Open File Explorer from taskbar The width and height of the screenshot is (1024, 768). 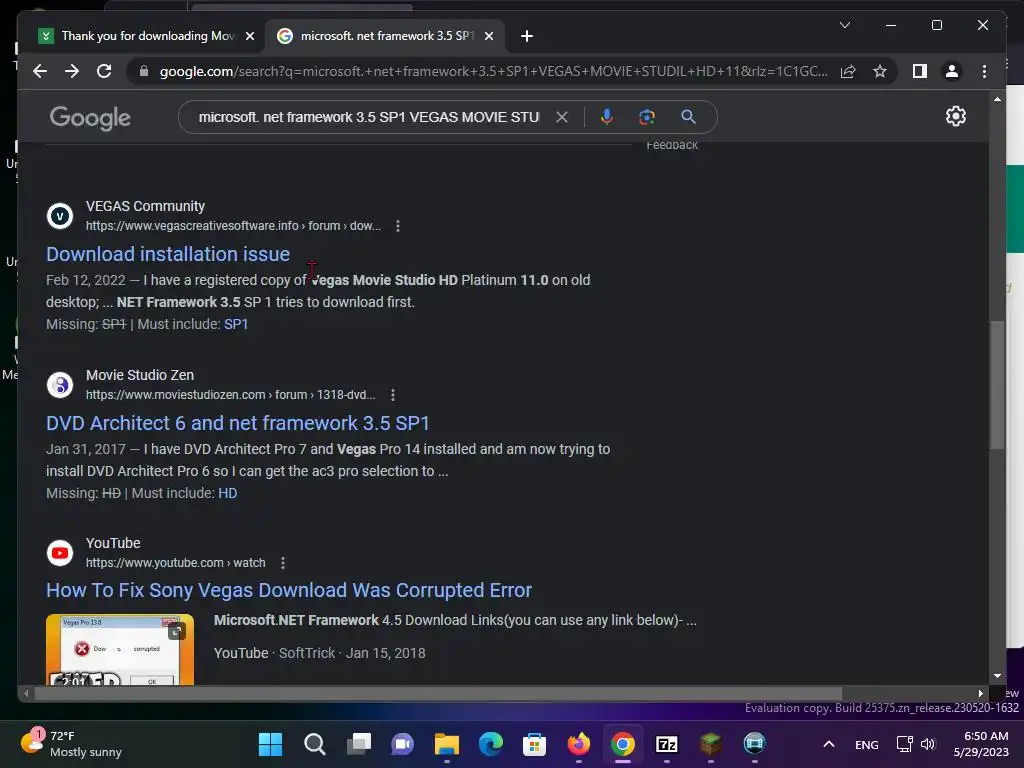click(x=447, y=744)
